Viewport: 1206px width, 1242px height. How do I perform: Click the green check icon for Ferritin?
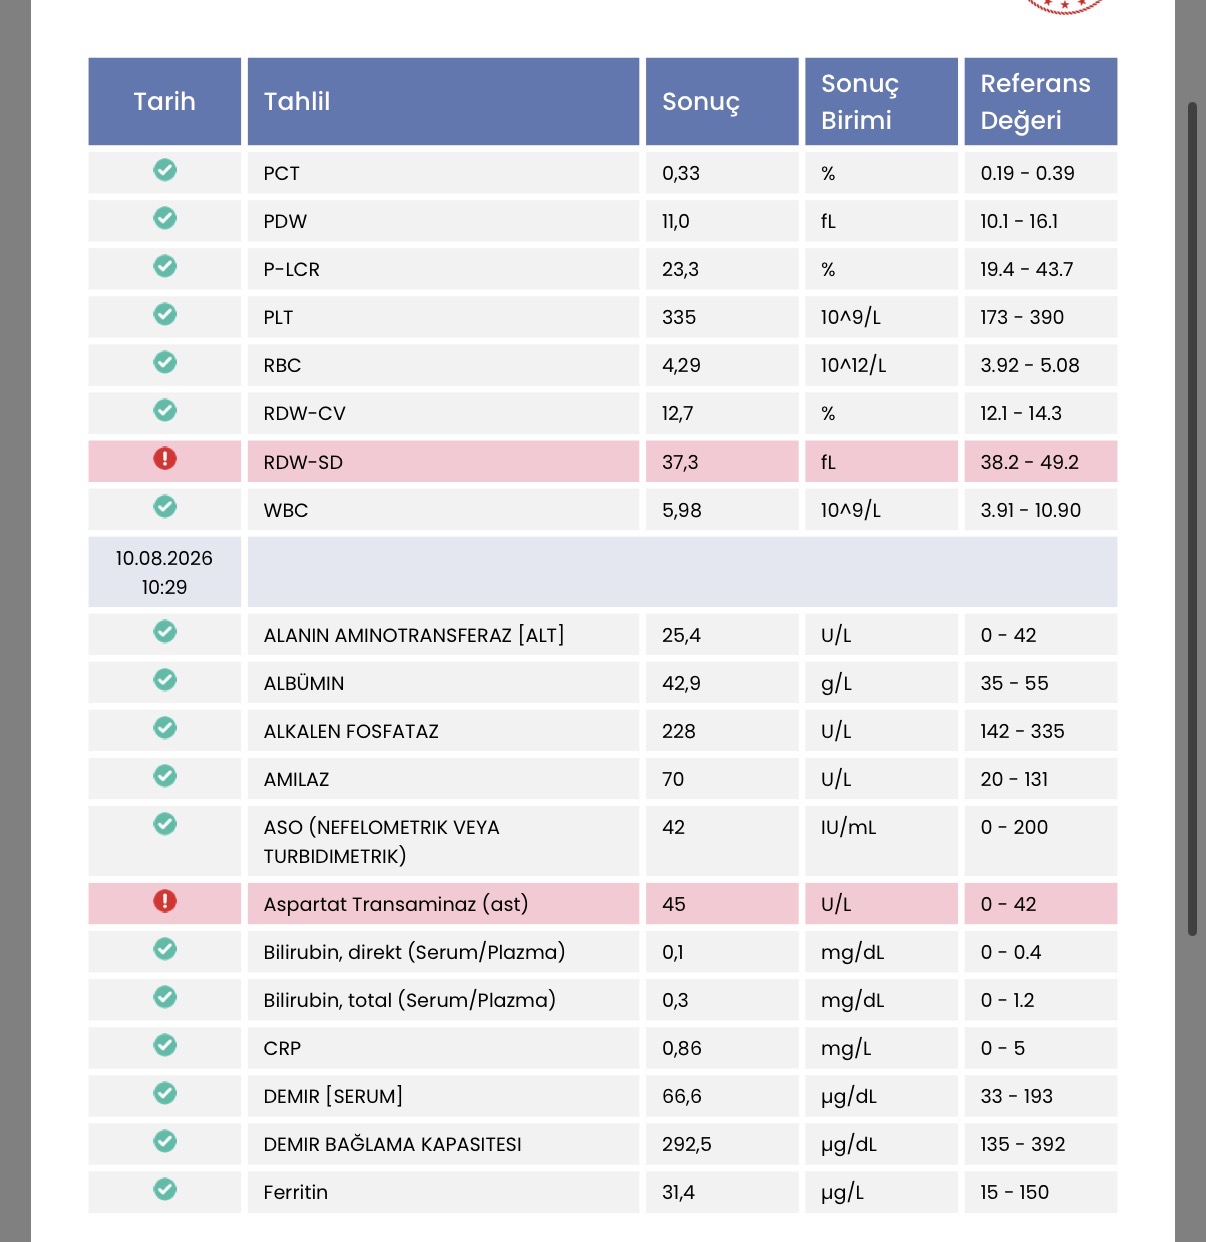pos(165,1189)
